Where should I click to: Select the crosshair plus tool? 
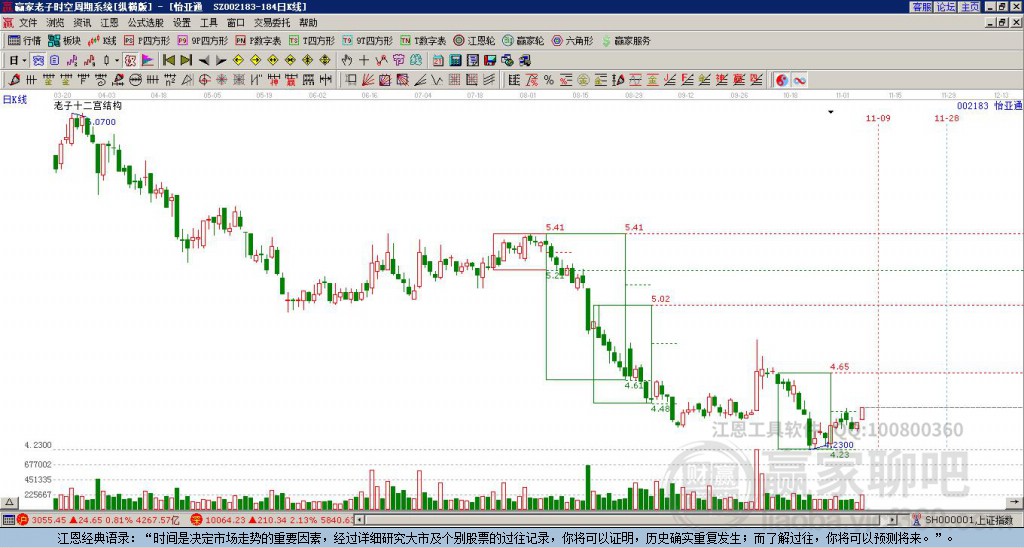pos(364,61)
